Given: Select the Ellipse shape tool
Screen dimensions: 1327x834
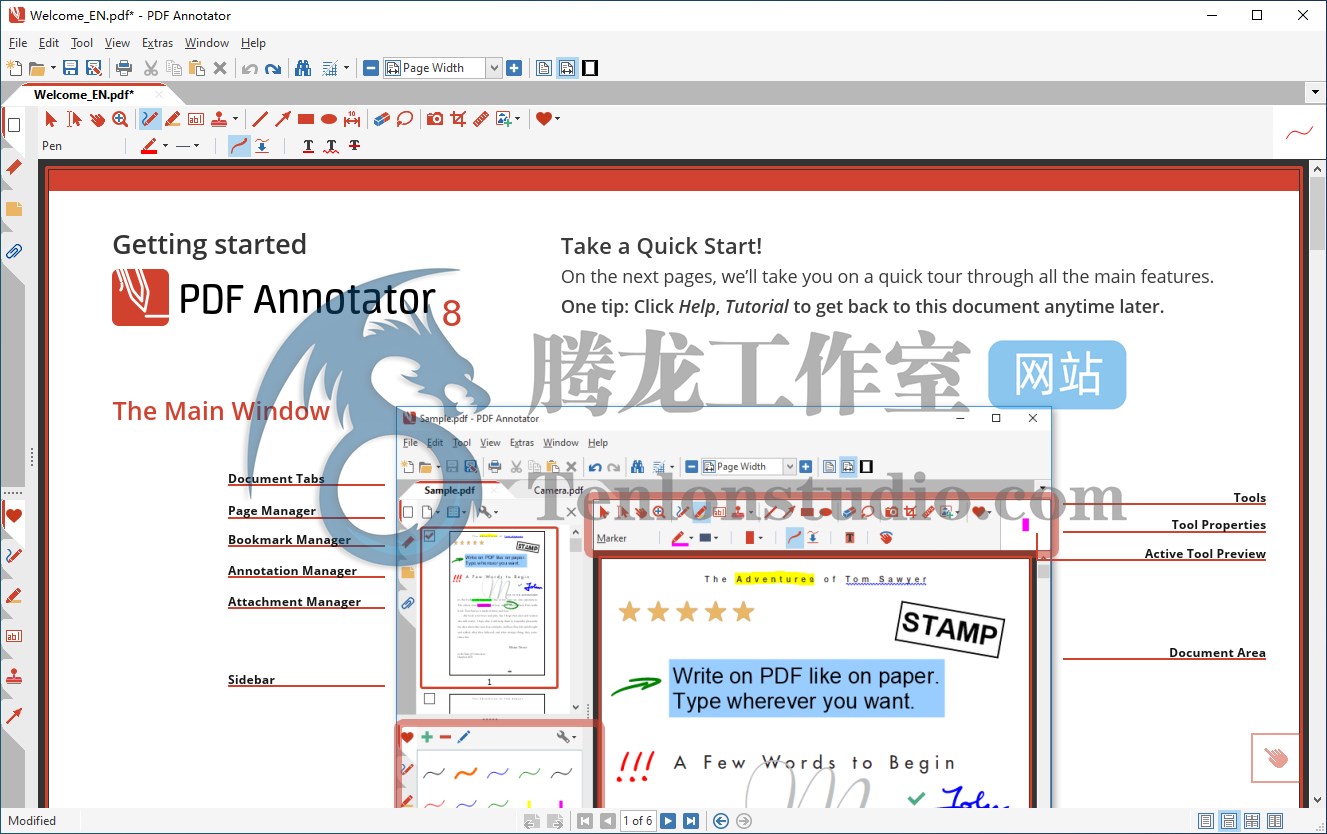Looking at the screenshot, I should (x=329, y=119).
